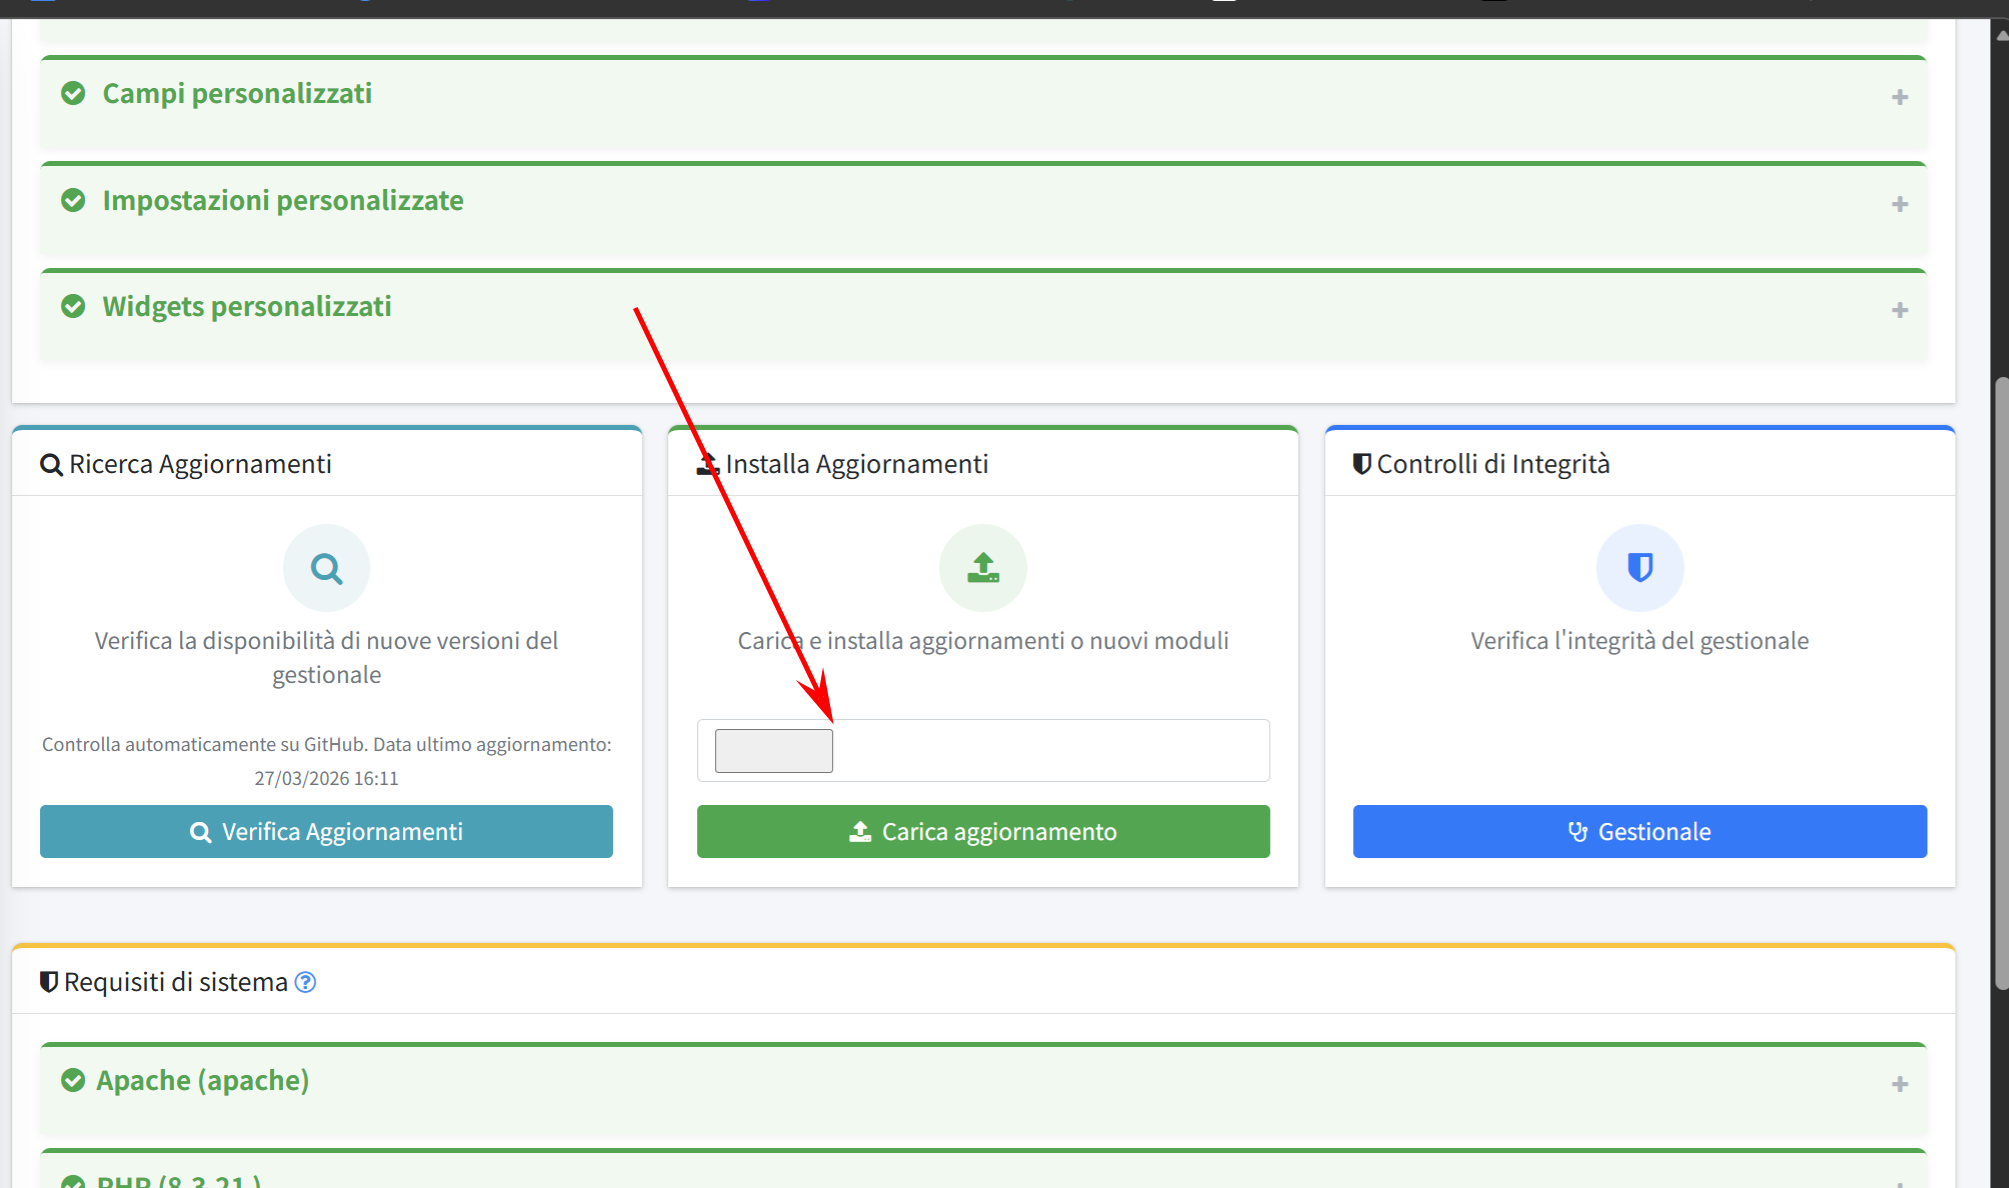
Task: Click the blue shield circle icon
Action: (x=1639, y=568)
